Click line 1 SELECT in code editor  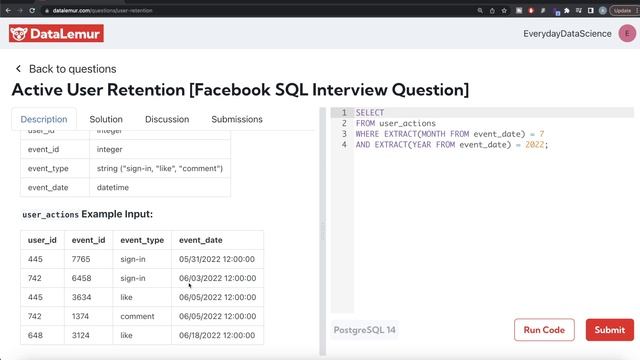[x=370, y=113]
